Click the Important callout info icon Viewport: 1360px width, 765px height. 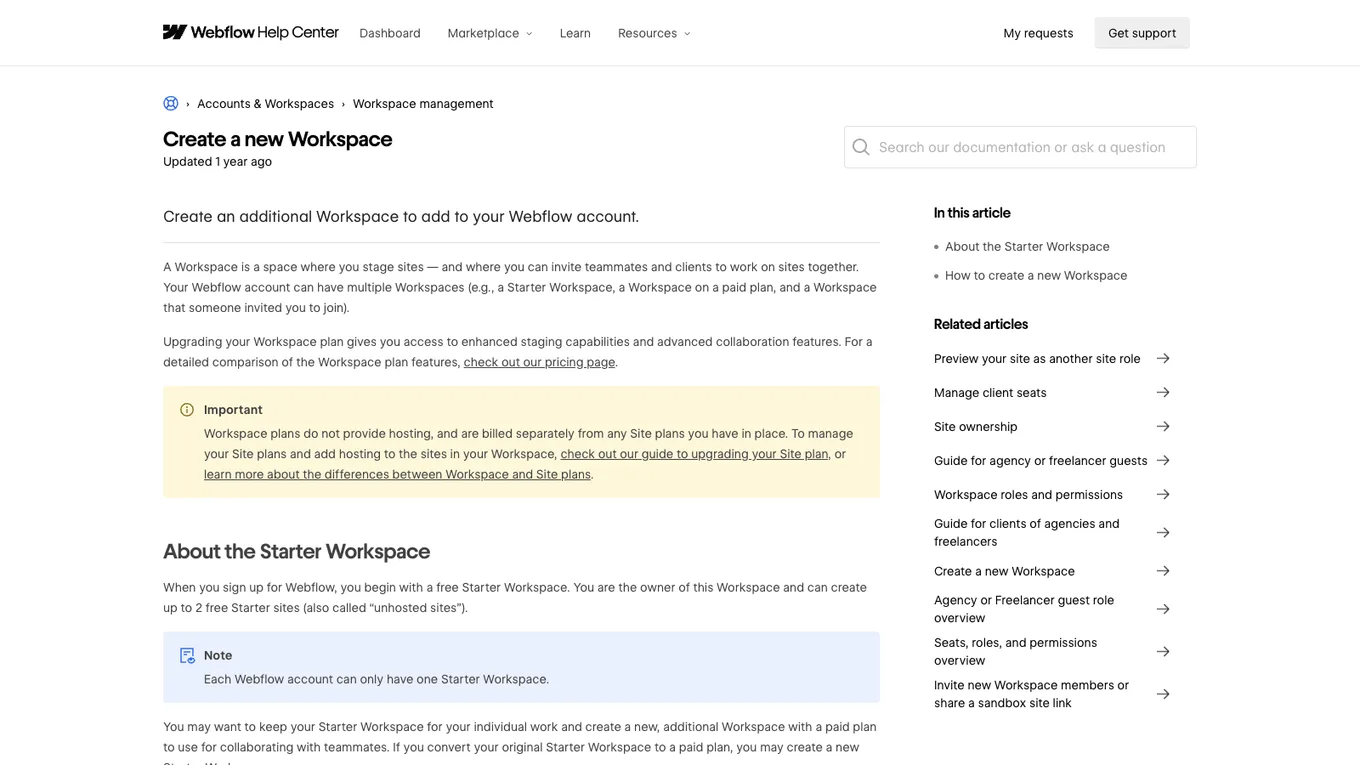point(187,410)
